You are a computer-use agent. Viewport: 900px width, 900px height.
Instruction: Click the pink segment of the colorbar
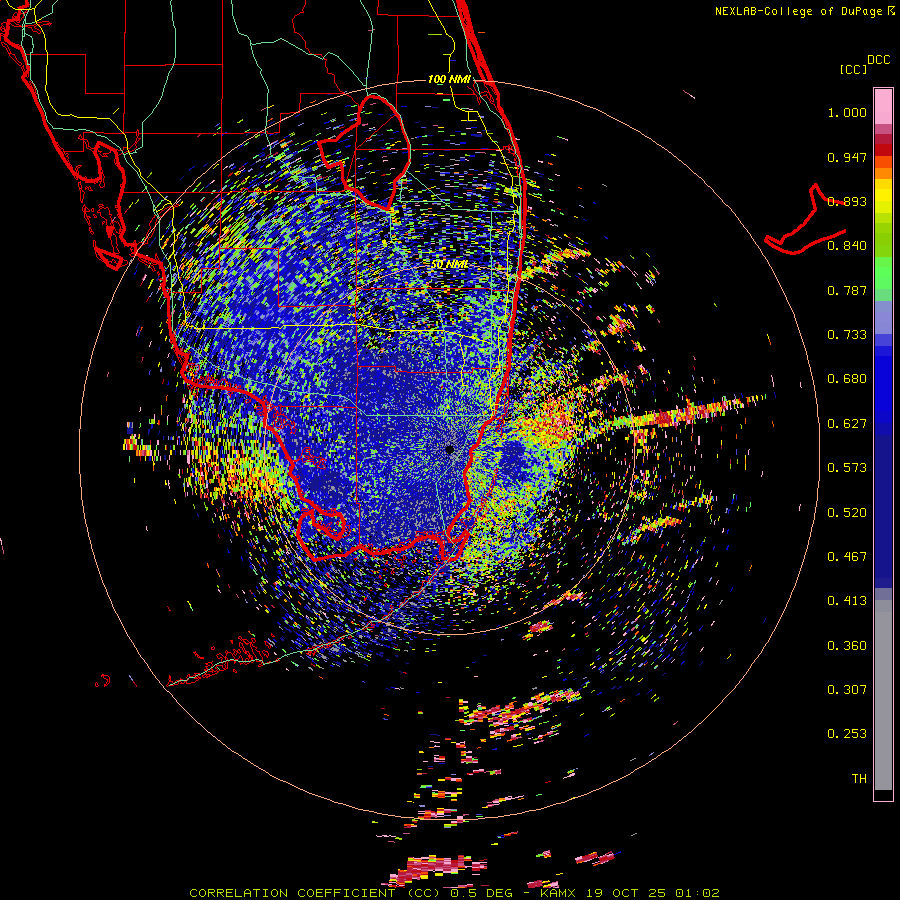pos(883,106)
